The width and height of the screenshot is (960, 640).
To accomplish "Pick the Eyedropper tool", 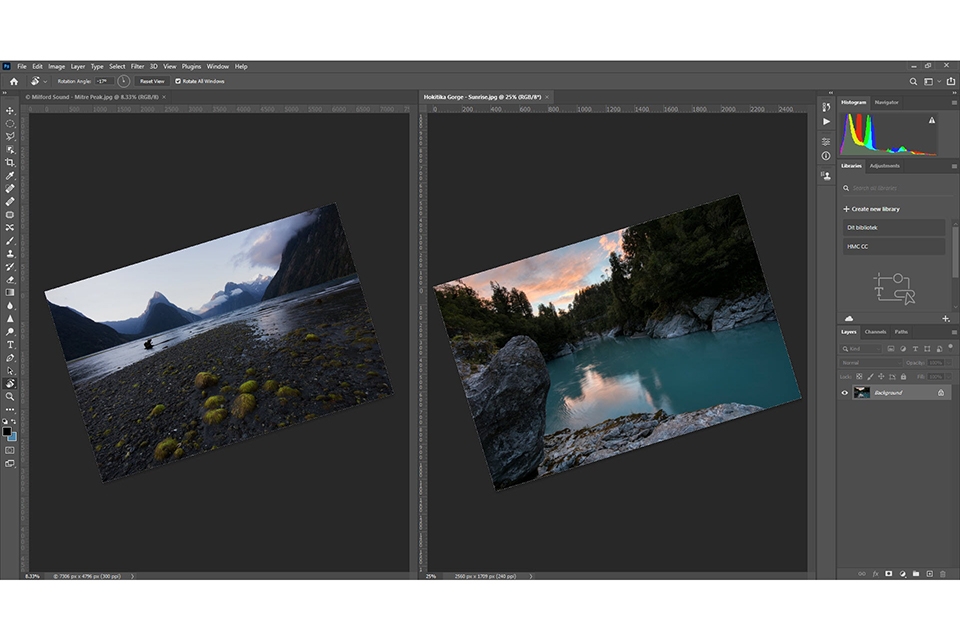I will [x=10, y=173].
